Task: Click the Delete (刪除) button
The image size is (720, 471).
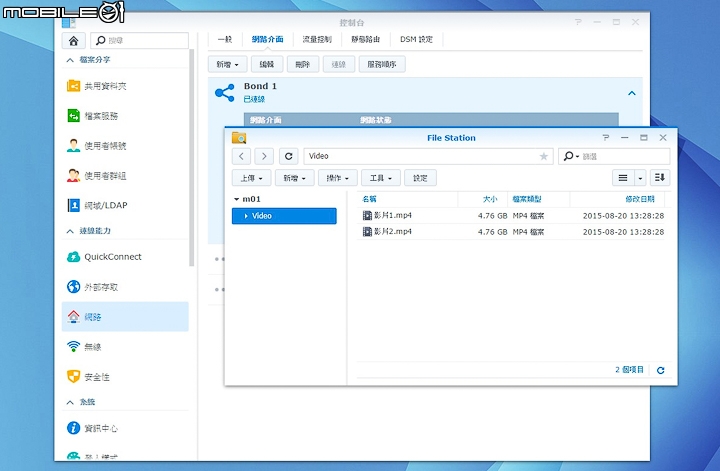Action: tap(303, 64)
